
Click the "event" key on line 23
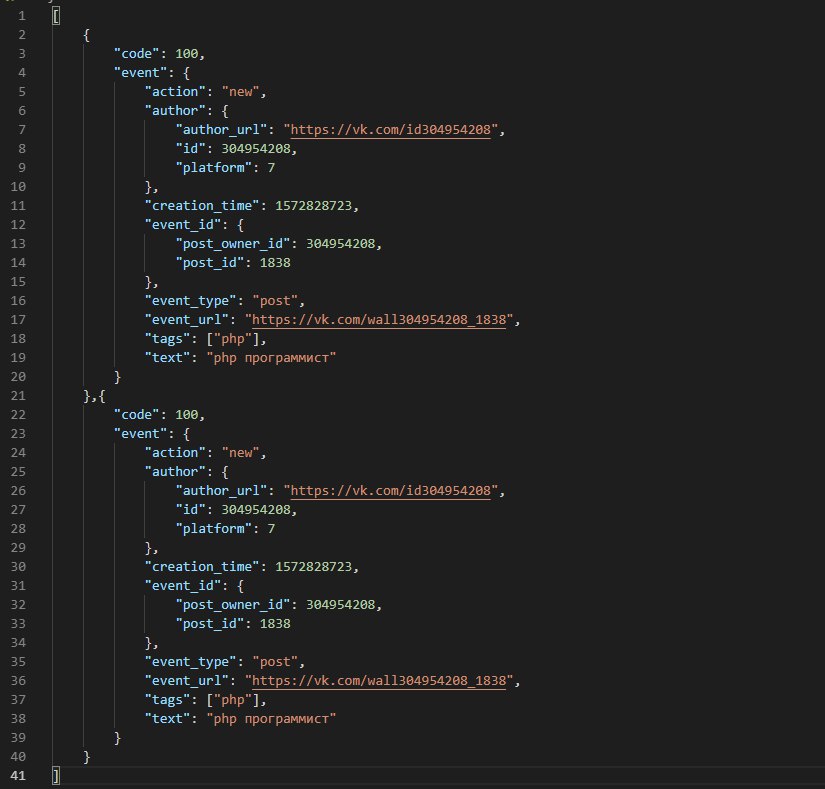tap(140, 433)
